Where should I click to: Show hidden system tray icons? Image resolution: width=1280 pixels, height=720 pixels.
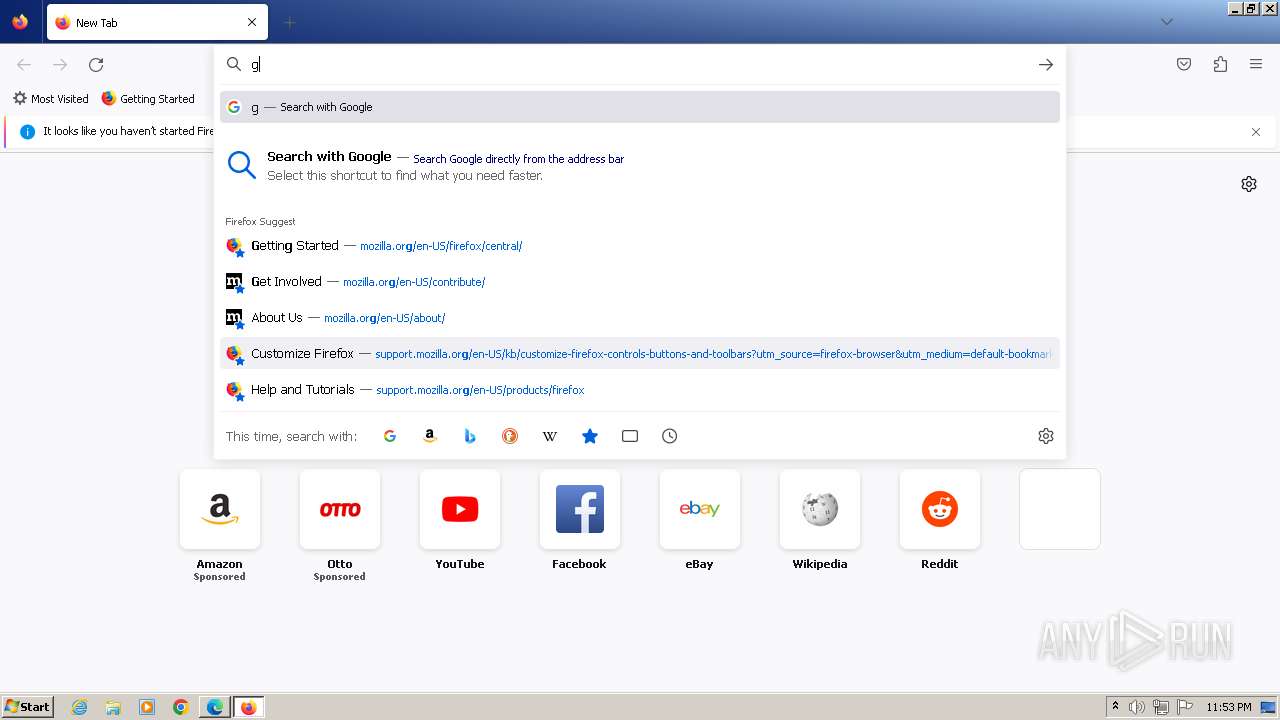click(1115, 707)
